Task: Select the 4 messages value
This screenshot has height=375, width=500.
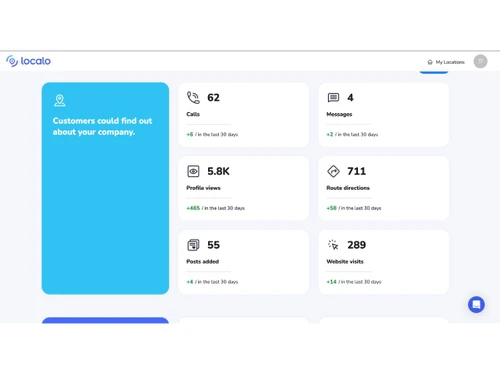Action: click(x=350, y=98)
